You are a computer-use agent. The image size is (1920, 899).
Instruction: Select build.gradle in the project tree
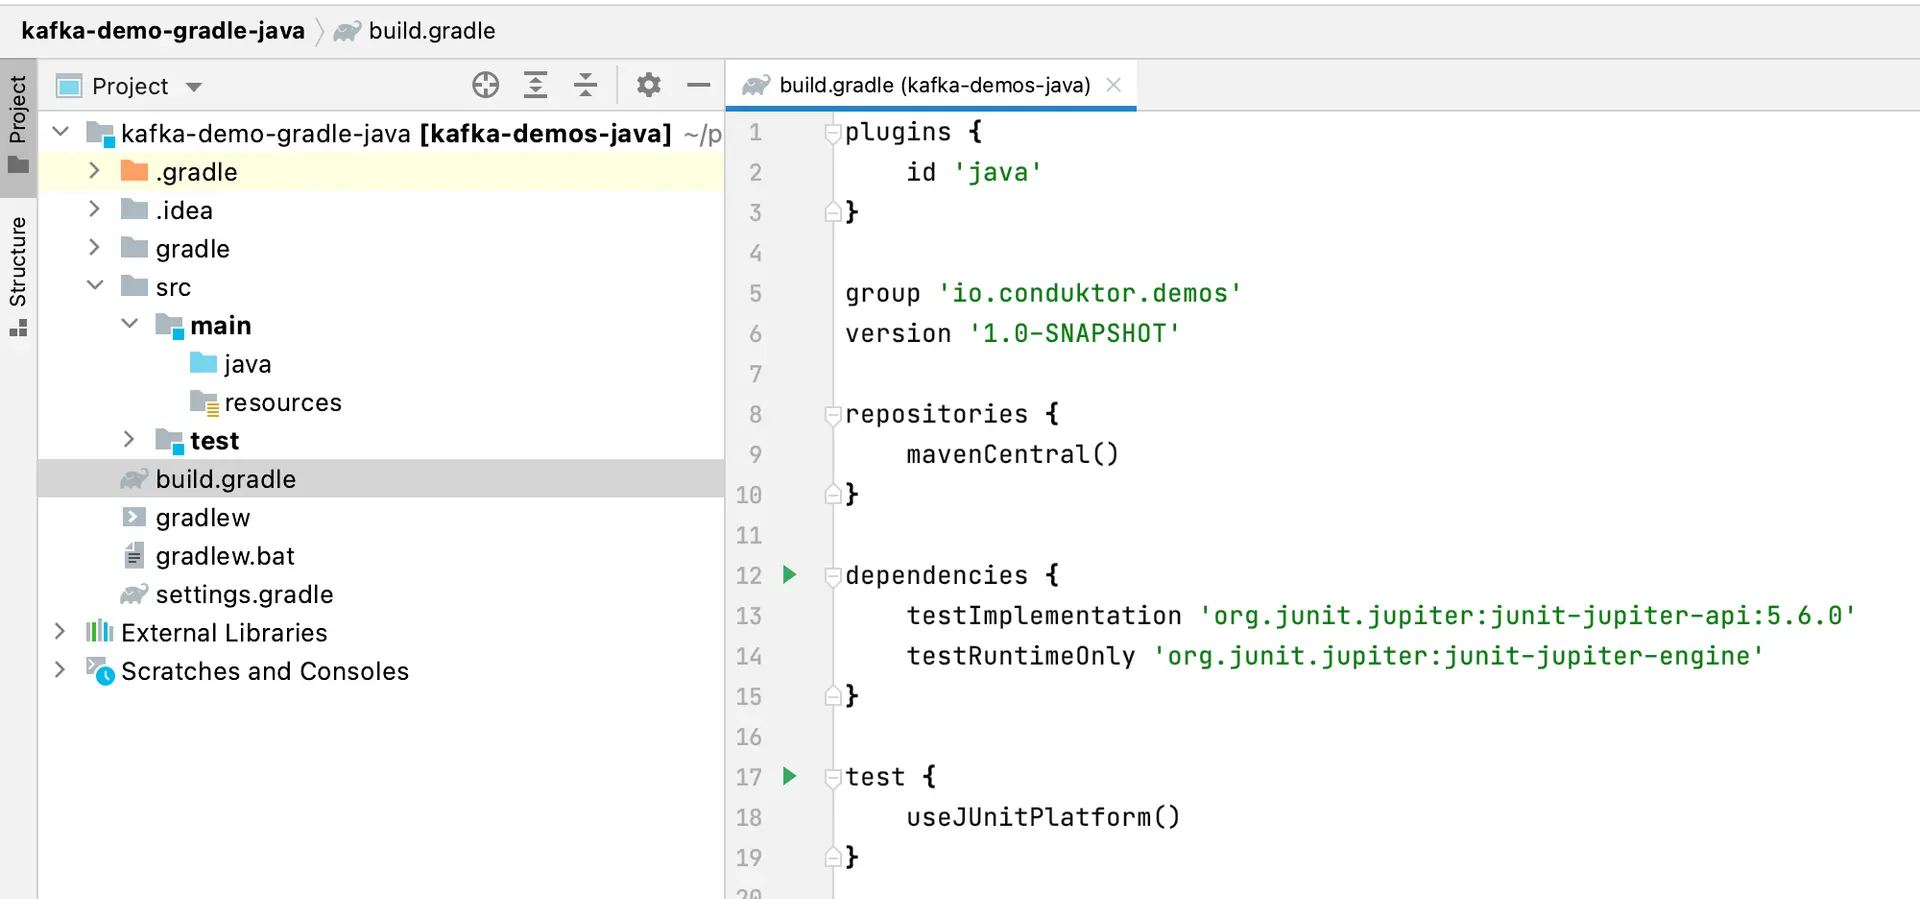pos(380,479)
